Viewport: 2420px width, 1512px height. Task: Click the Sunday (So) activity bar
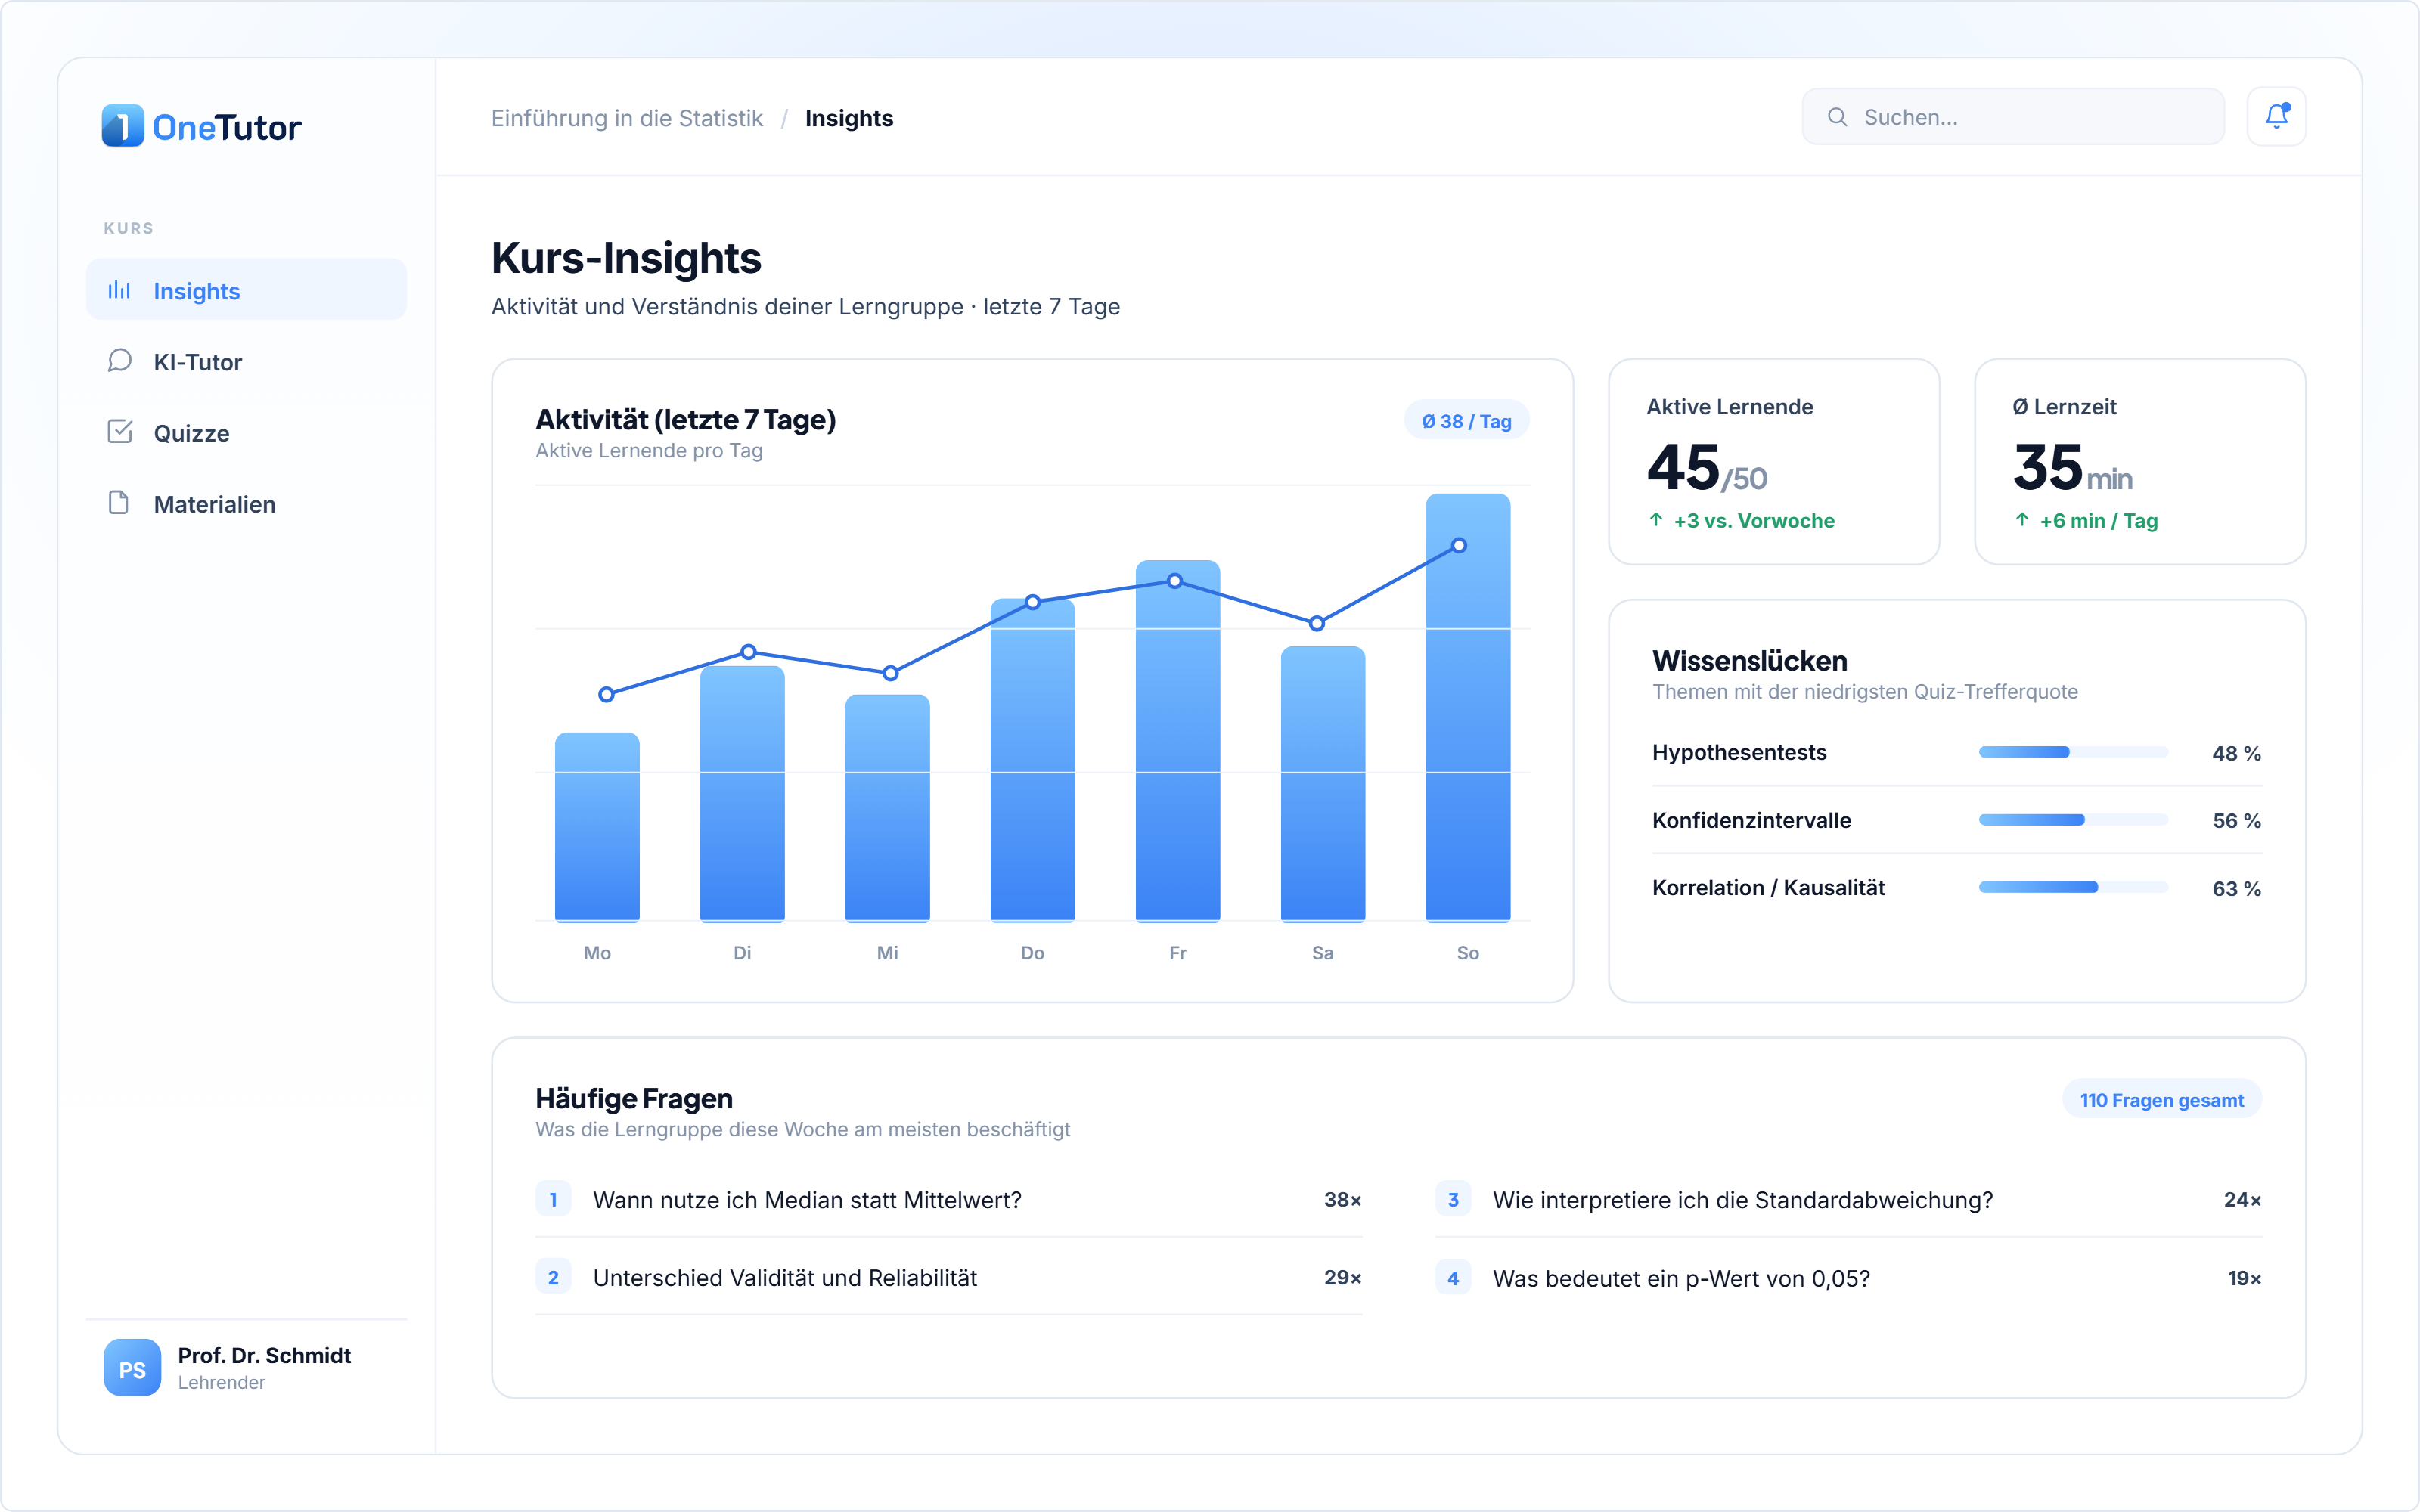pyautogui.click(x=1468, y=707)
